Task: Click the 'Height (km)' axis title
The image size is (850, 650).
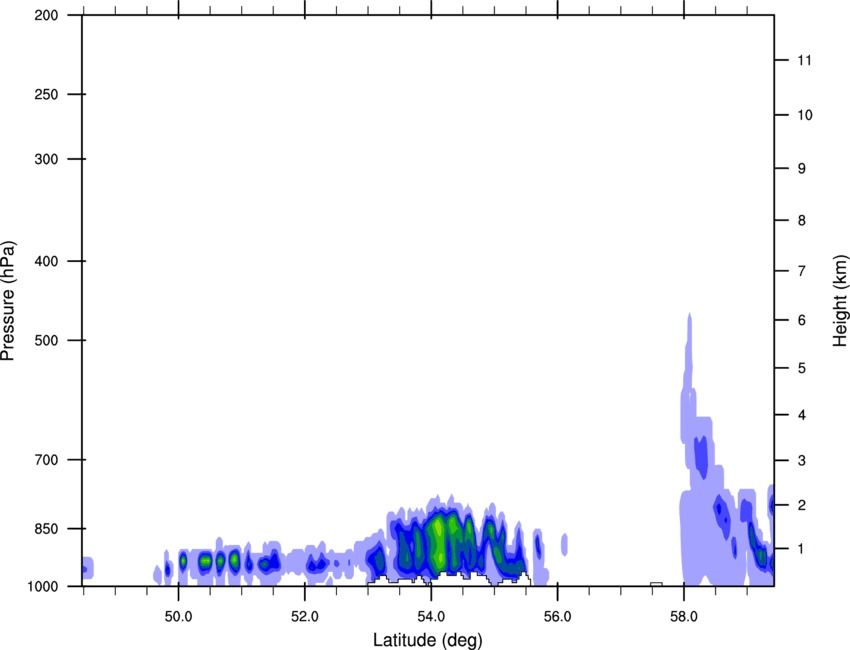Action: coord(840,301)
